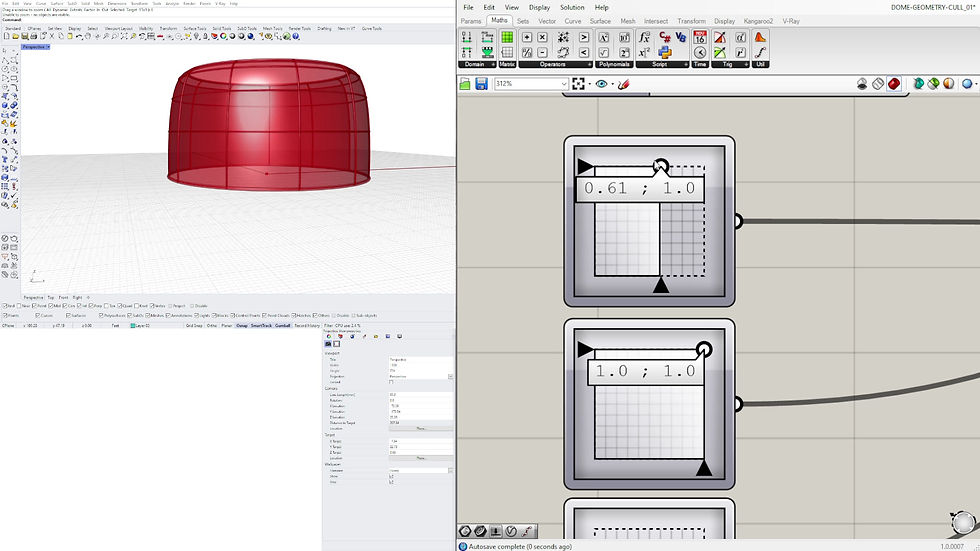Click the Multiplication operator icon

[x=542, y=37]
